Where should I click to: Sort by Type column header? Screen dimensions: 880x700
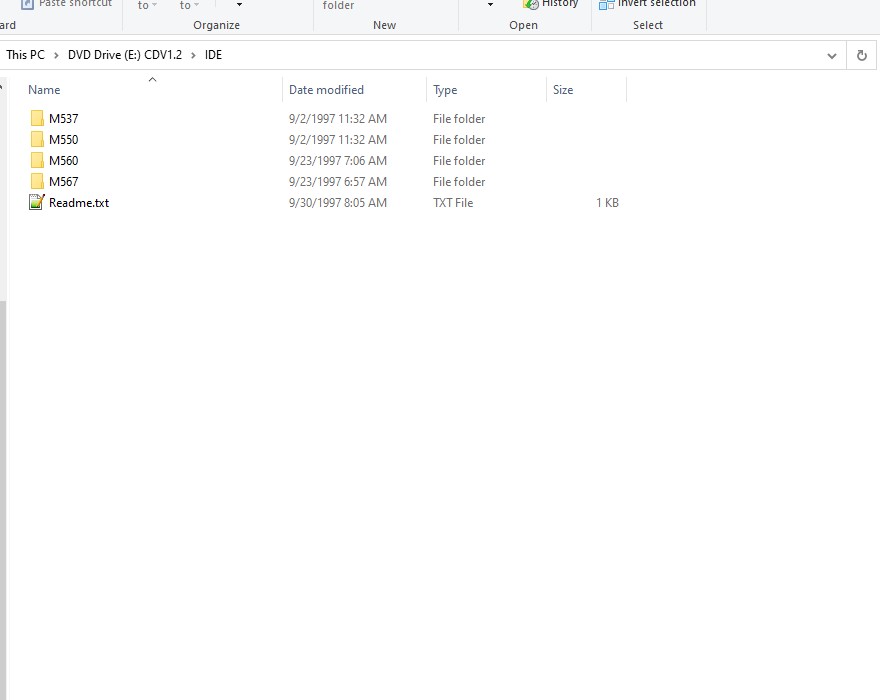click(x=445, y=90)
